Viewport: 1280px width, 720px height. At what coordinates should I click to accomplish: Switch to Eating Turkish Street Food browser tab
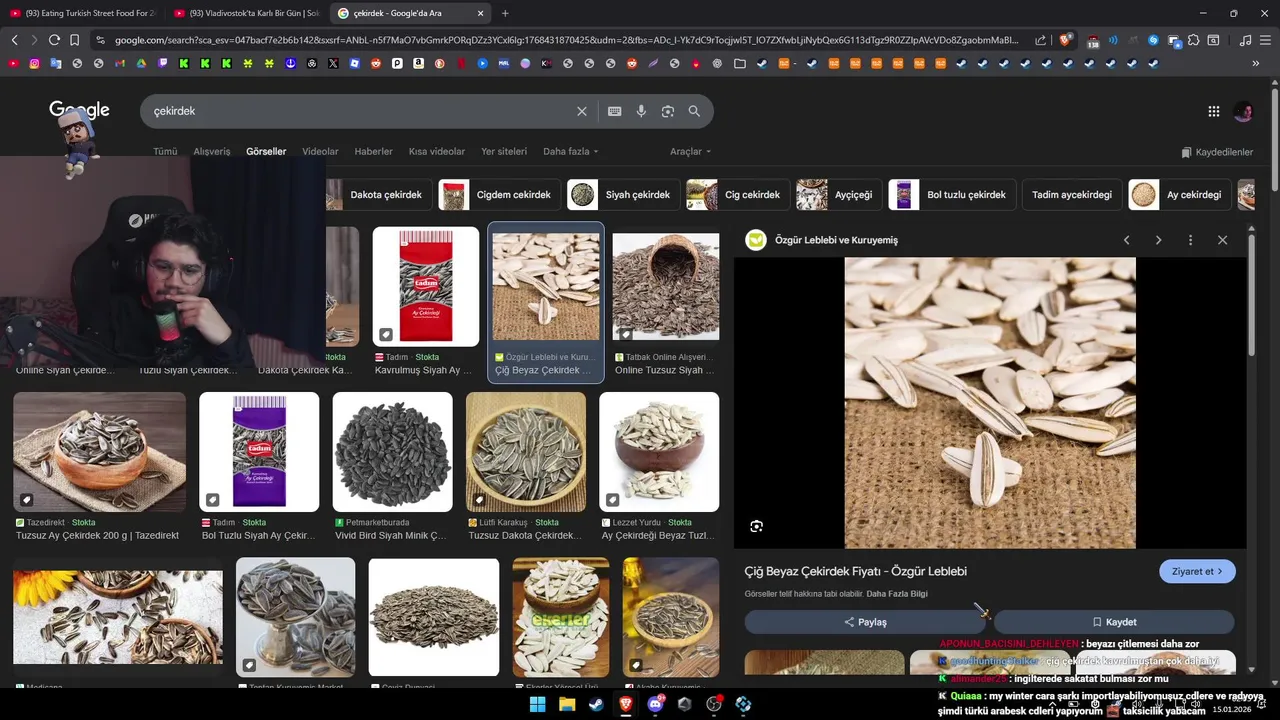82,13
